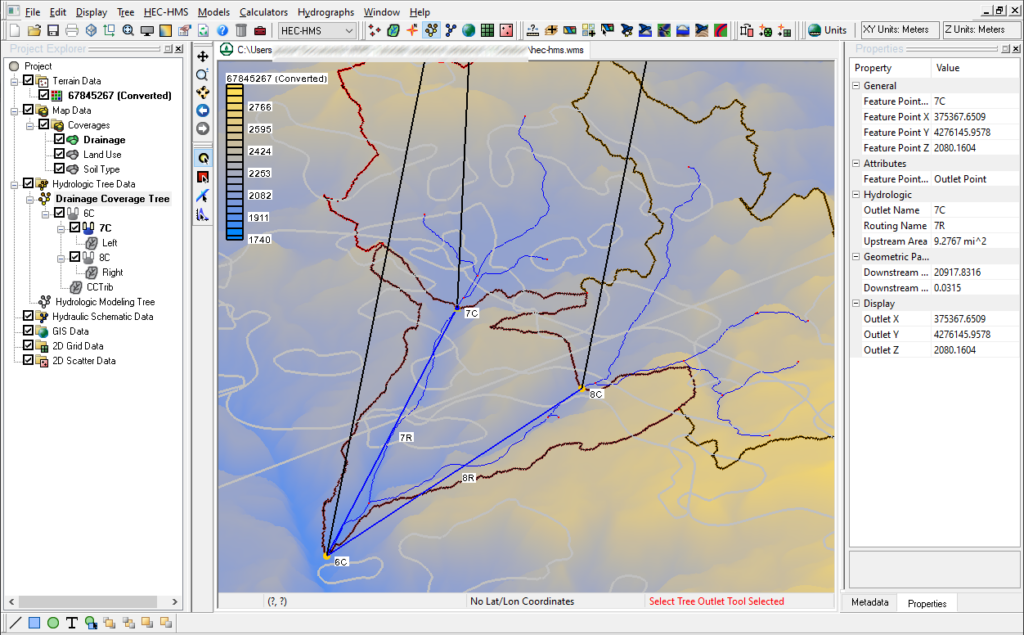
Task: Click the New project icon in toolbar
Action: point(15,30)
